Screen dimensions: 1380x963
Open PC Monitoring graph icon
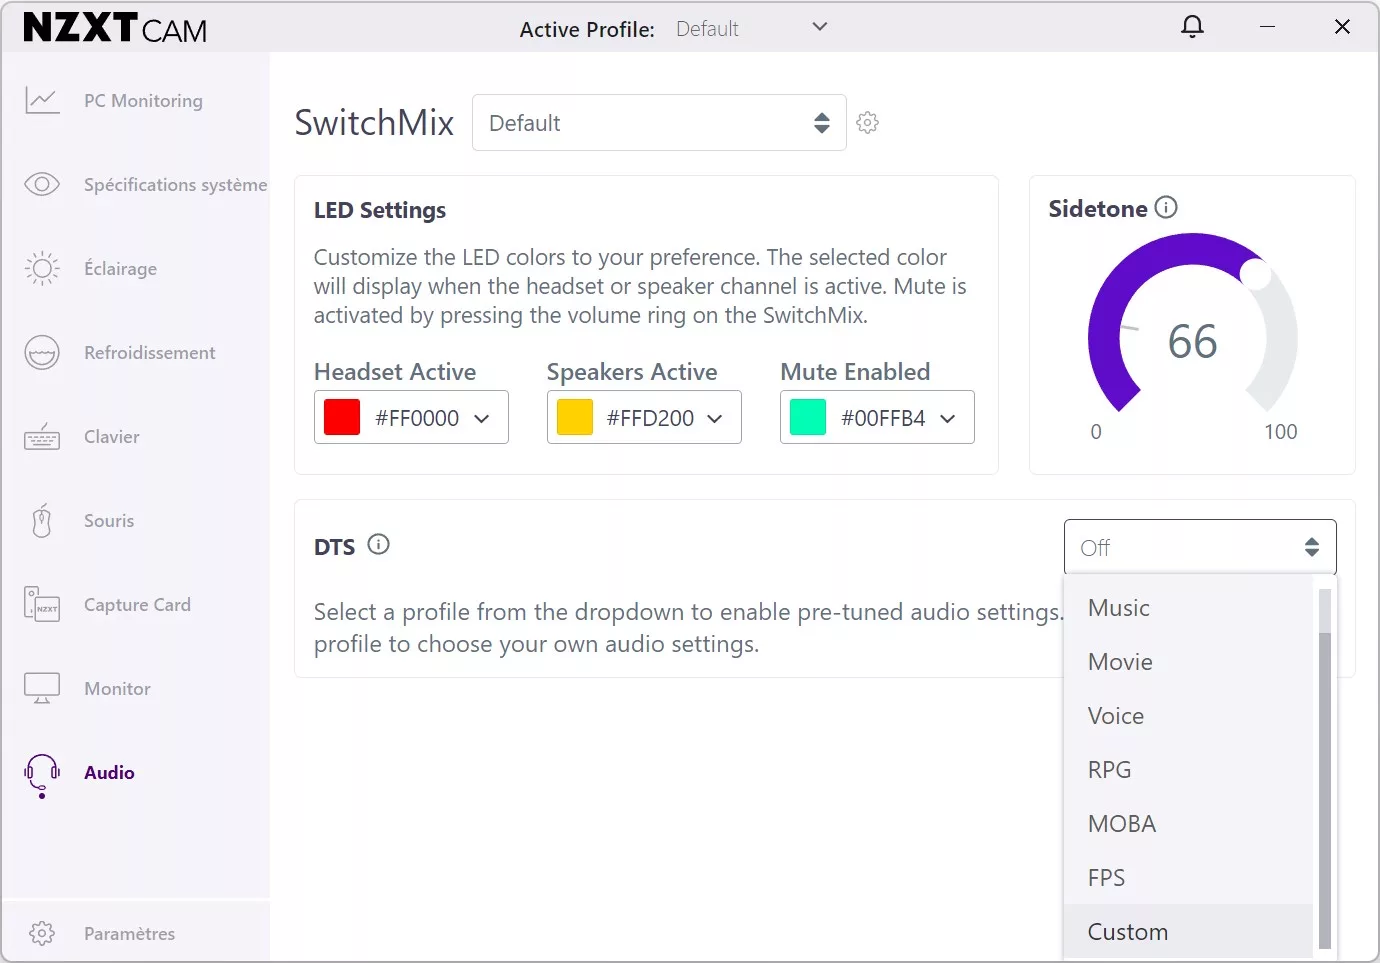(x=42, y=101)
